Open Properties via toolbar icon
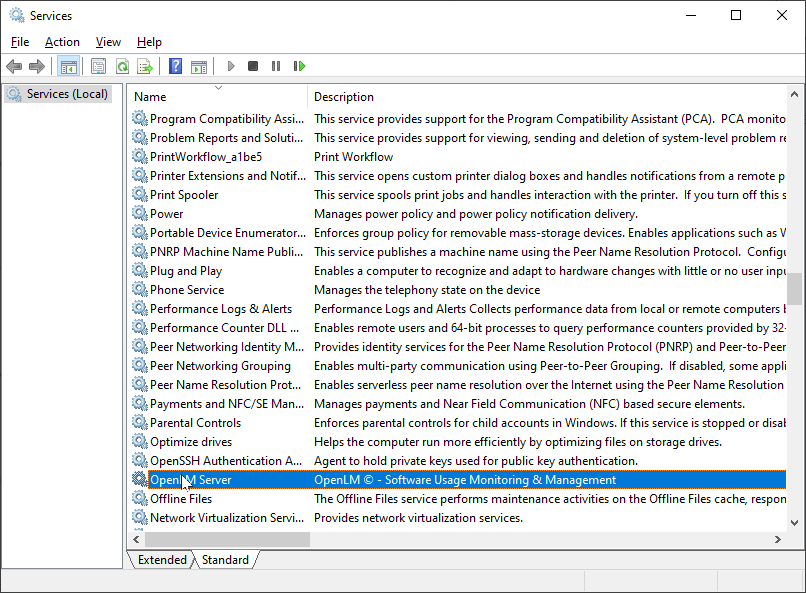Viewport: 806px width, 593px height. point(98,67)
